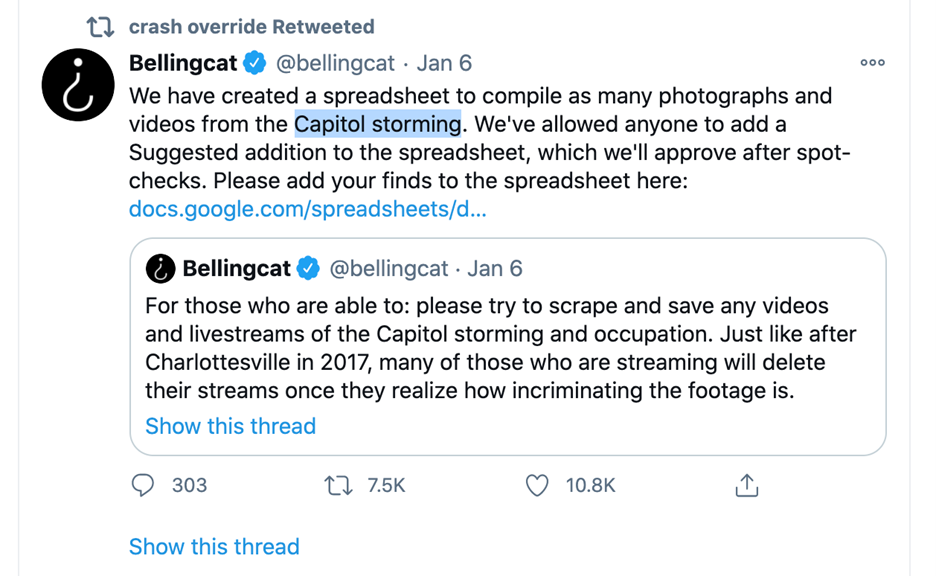The height and width of the screenshot is (576, 936).
Task: Open the three-dot more options menu
Action: [x=872, y=63]
